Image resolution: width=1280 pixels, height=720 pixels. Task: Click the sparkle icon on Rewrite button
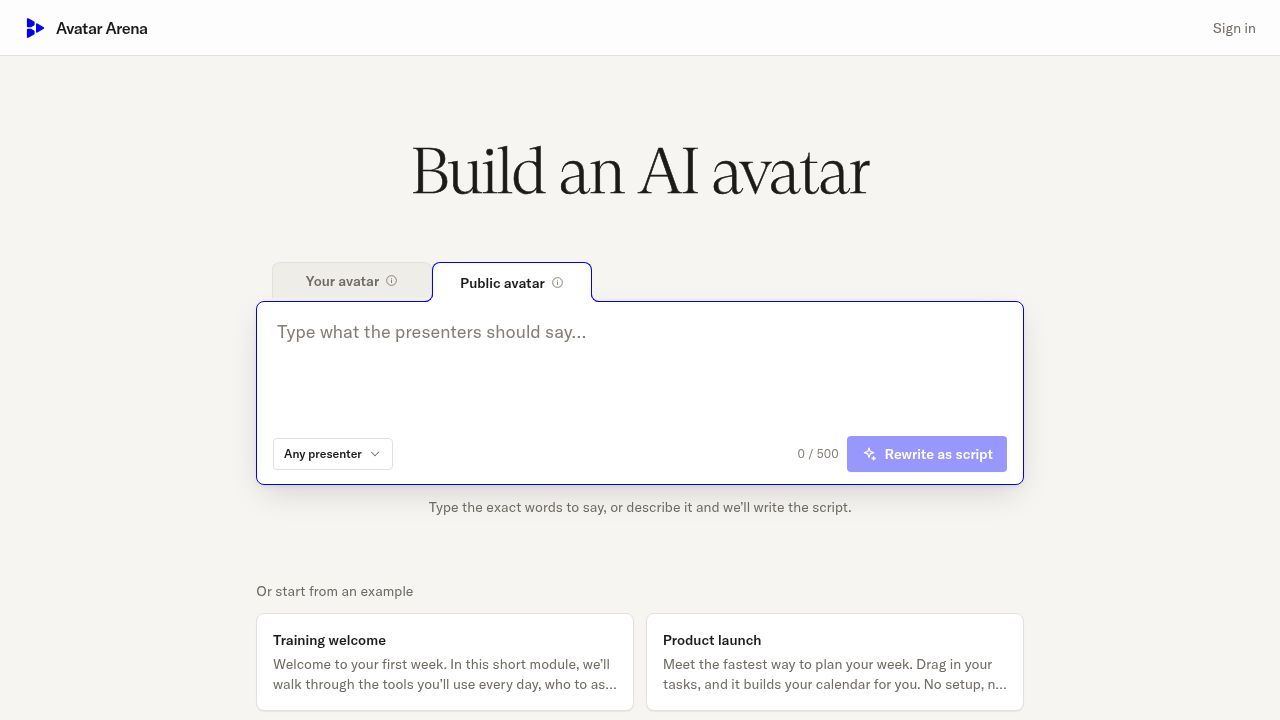click(x=870, y=454)
